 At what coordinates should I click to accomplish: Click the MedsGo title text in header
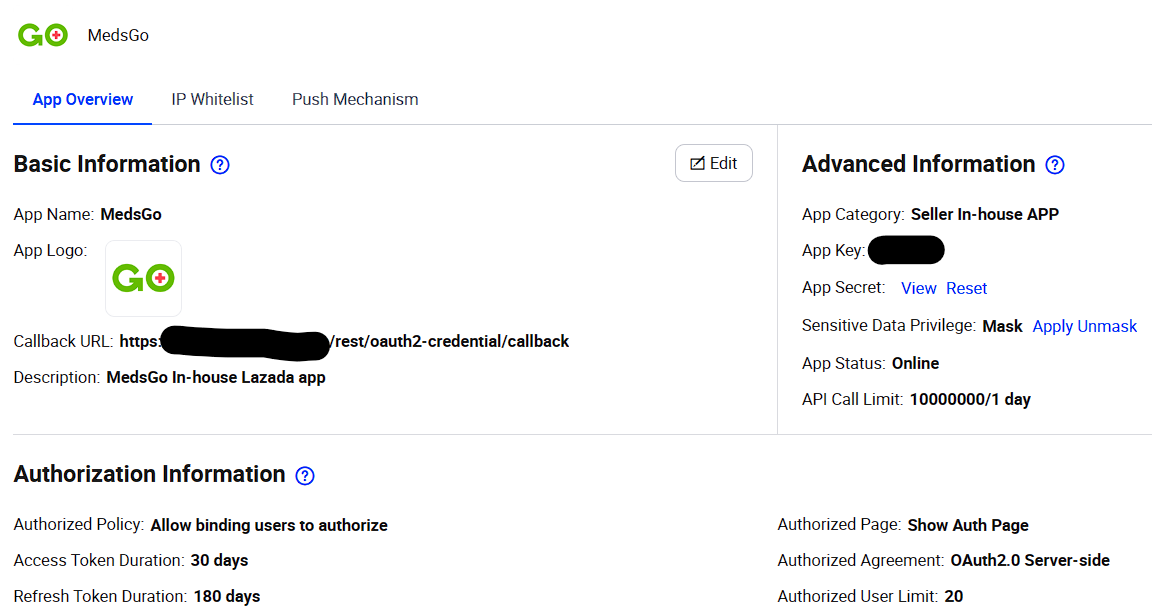[x=118, y=35]
